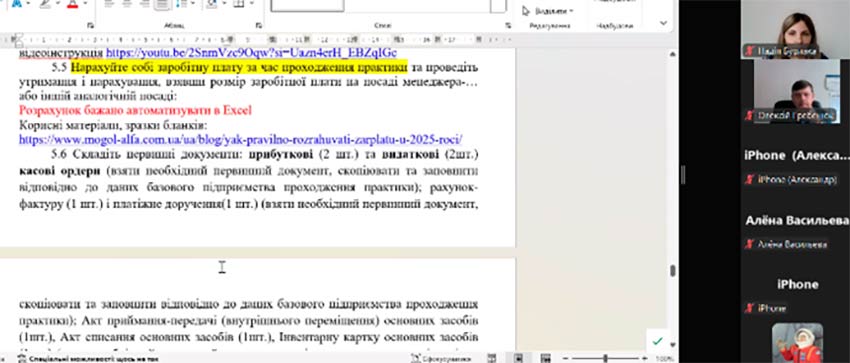Click muted mic icon beside bottom iPhone label
Screen dimensions: 850x363
click(749, 308)
